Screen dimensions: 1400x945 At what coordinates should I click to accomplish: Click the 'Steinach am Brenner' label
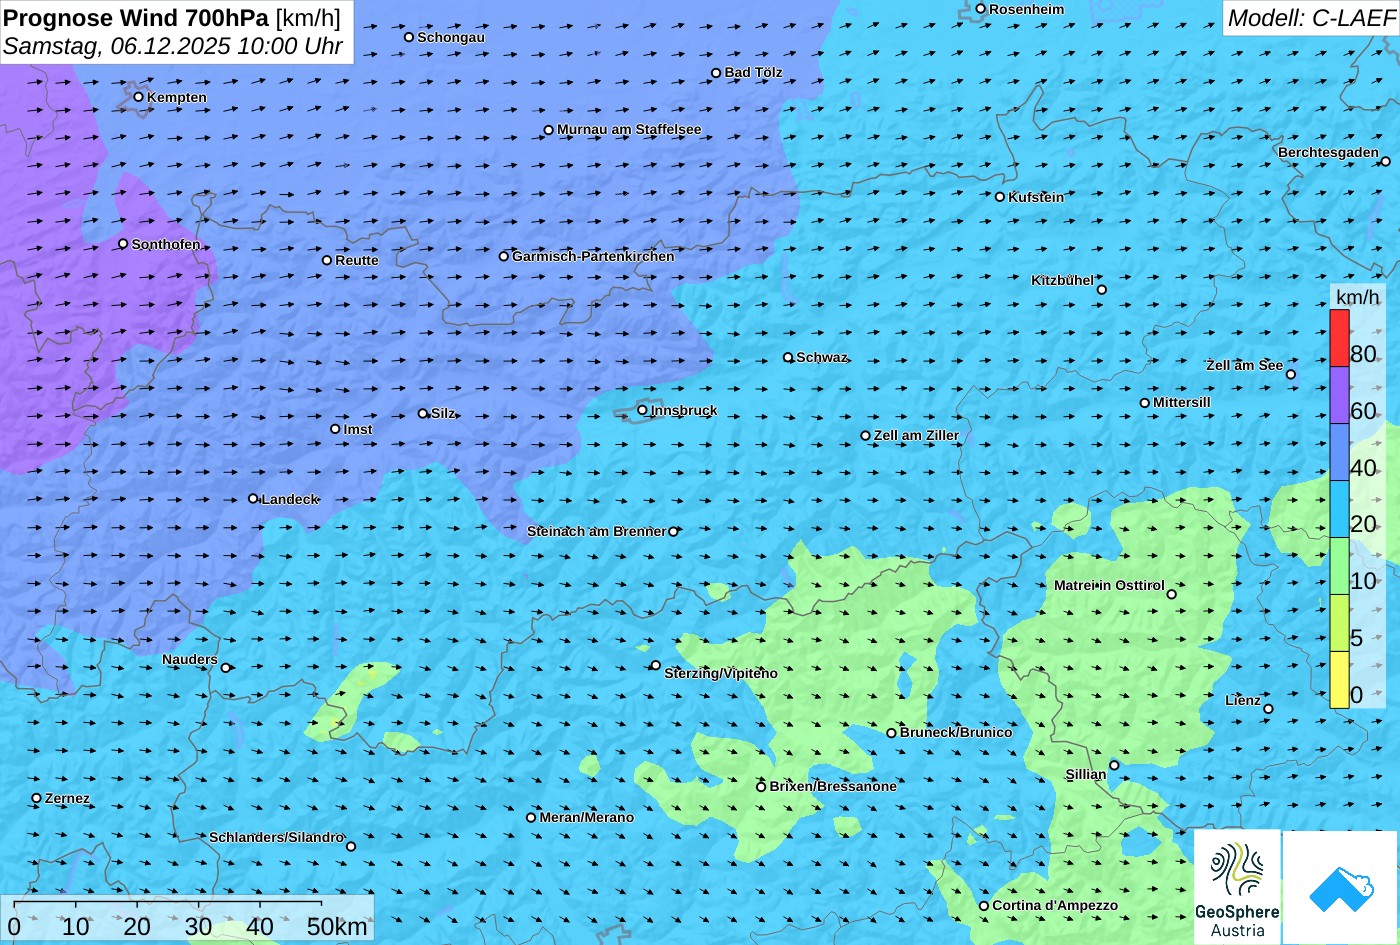(x=596, y=531)
